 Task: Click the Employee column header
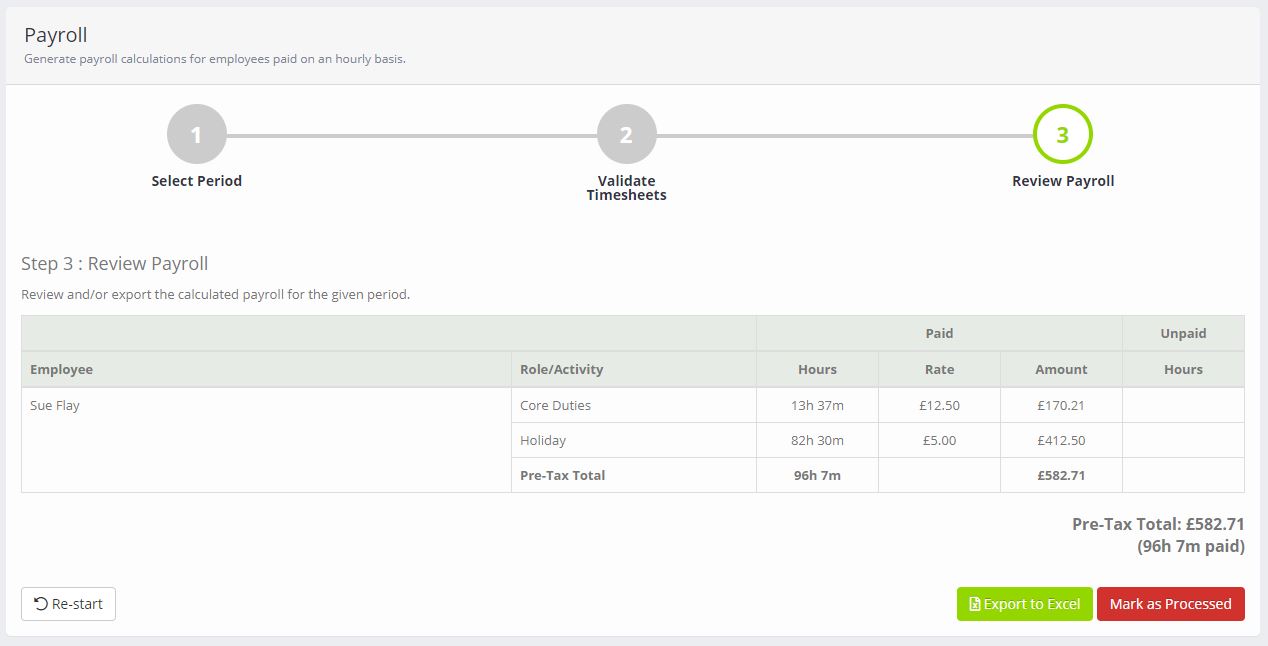(x=266, y=369)
